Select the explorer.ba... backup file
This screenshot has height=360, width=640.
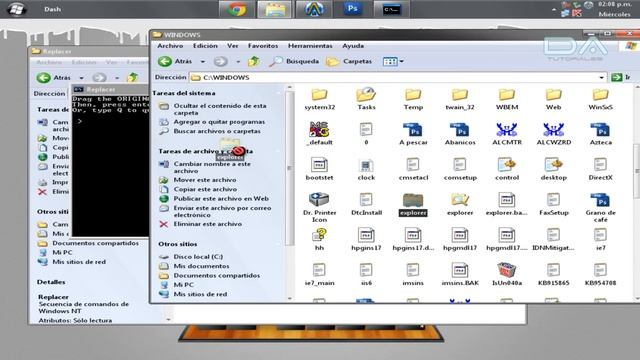pos(507,204)
